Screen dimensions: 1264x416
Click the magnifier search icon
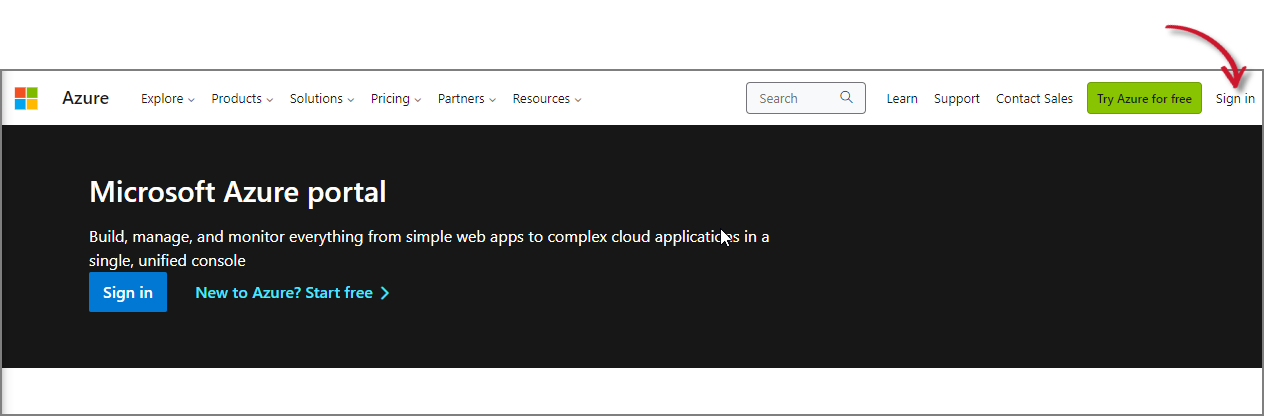(x=847, y=98)
